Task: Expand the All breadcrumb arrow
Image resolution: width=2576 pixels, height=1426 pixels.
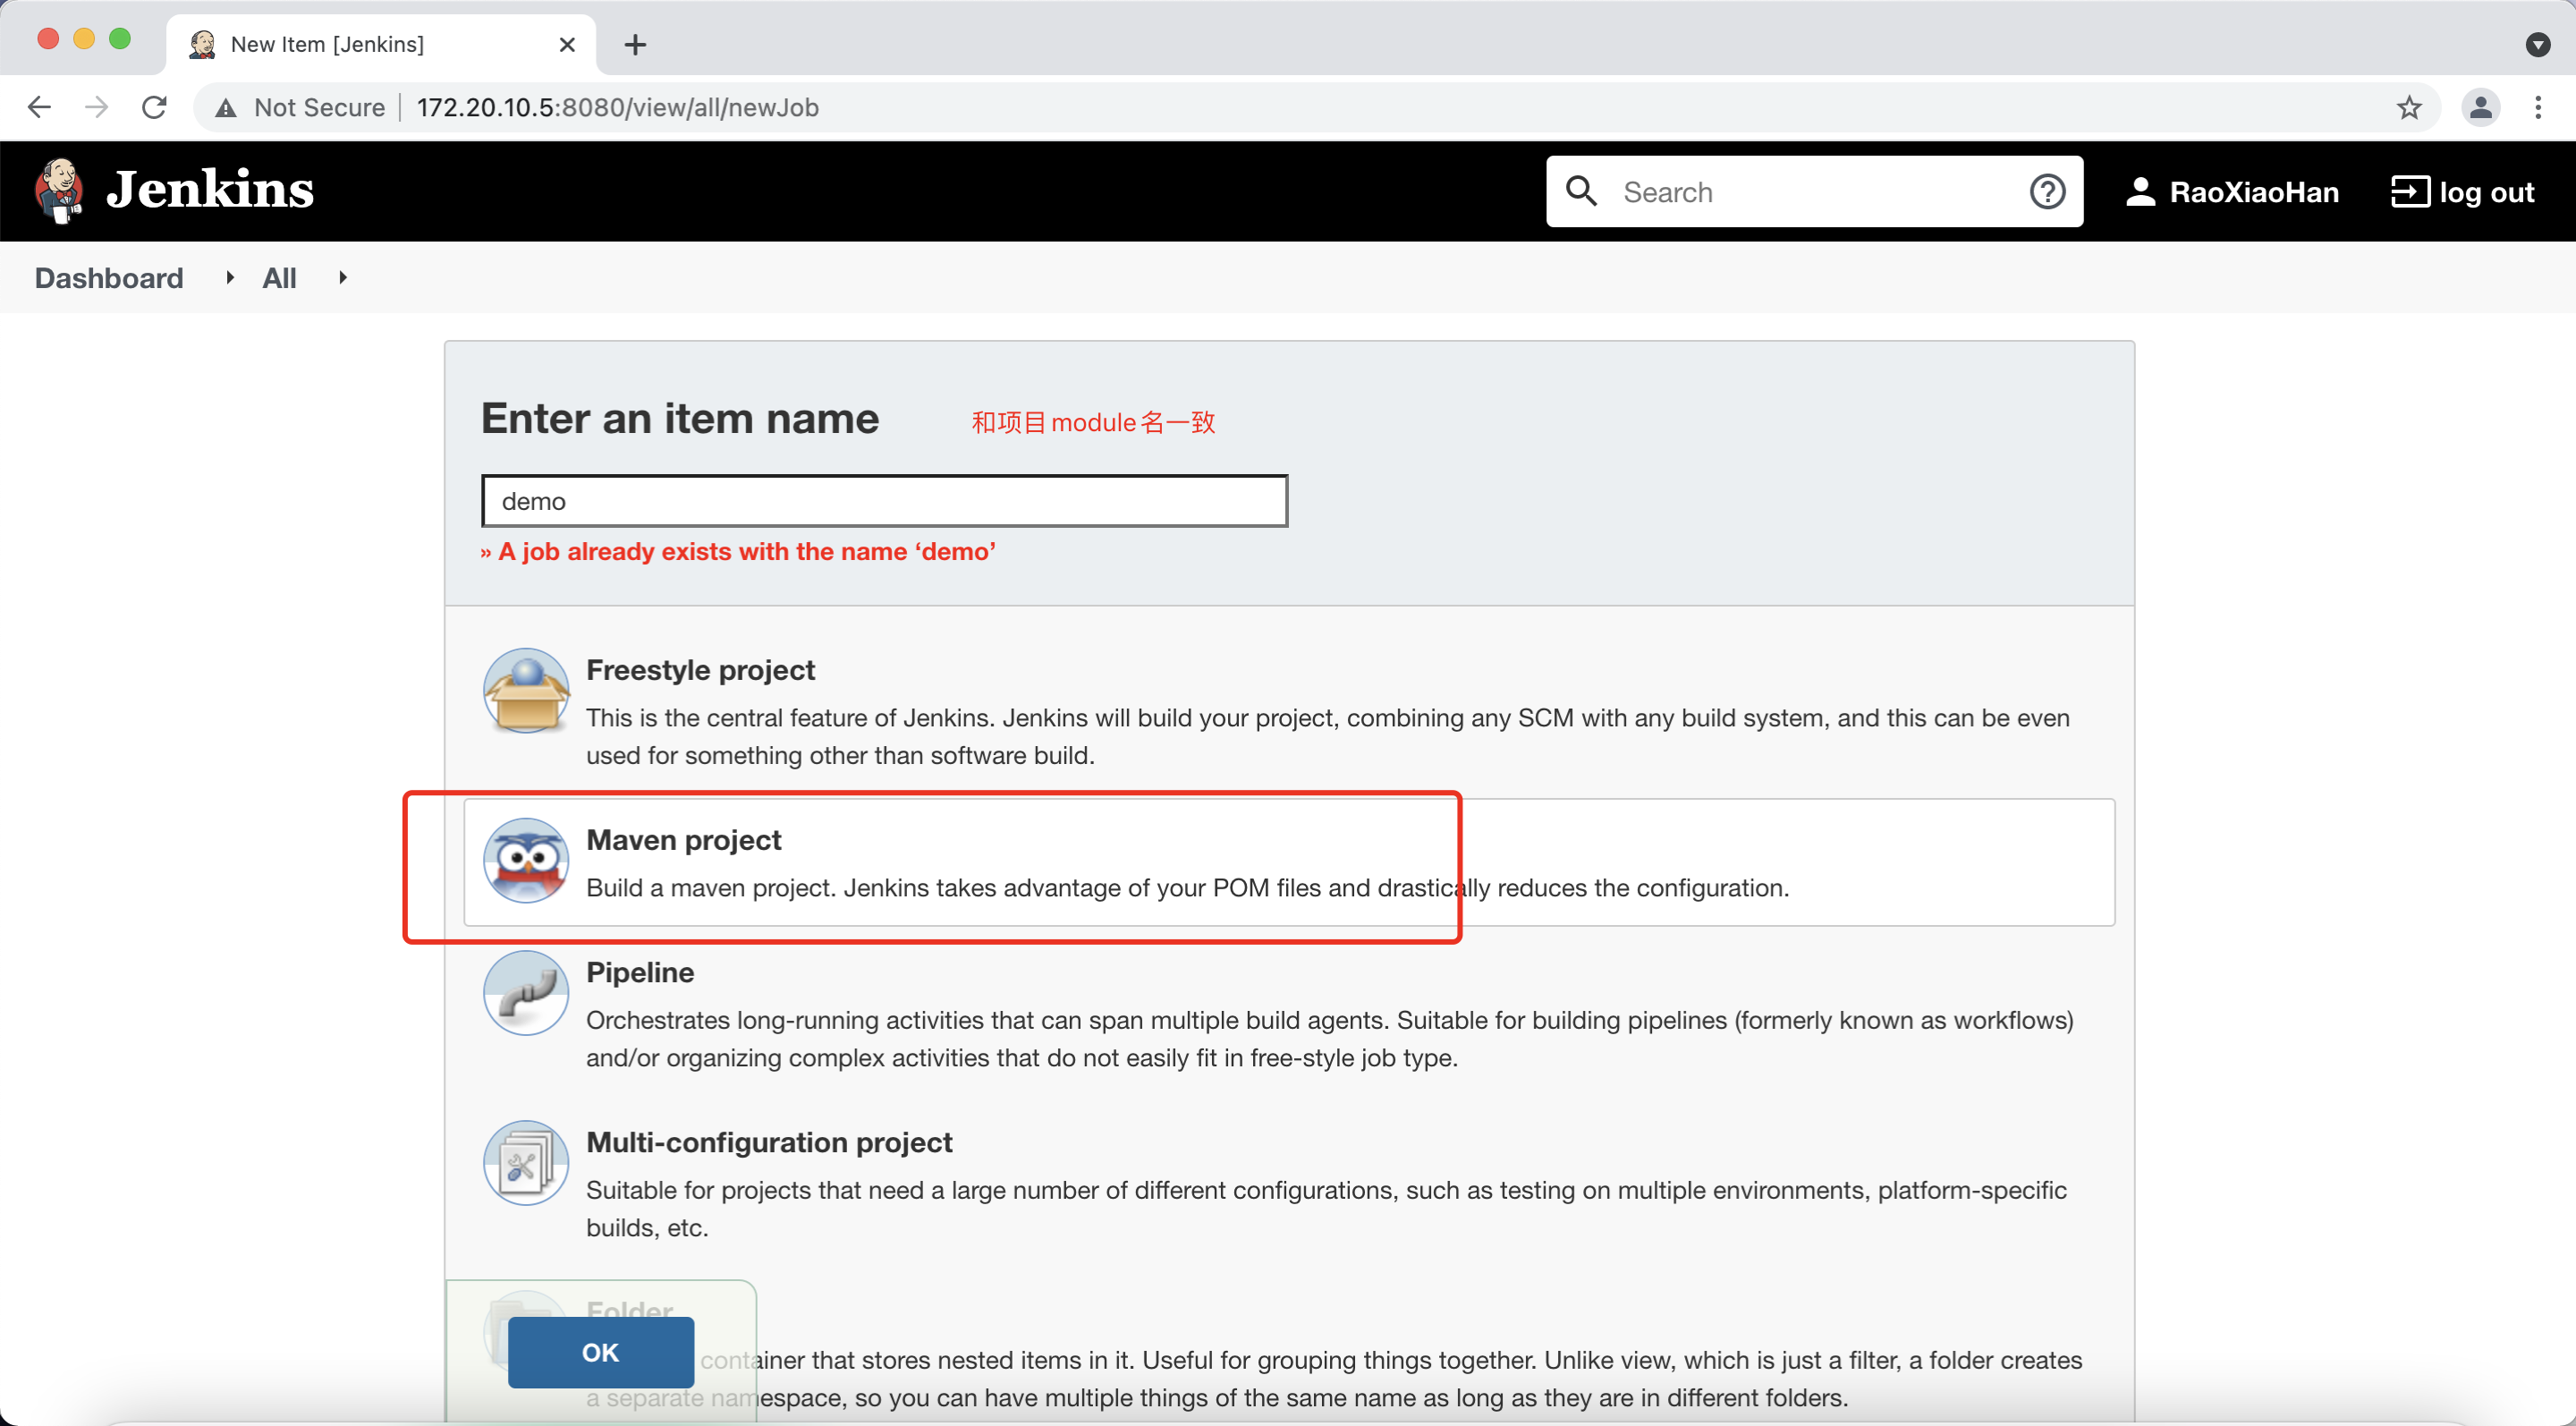Action: 343,278
